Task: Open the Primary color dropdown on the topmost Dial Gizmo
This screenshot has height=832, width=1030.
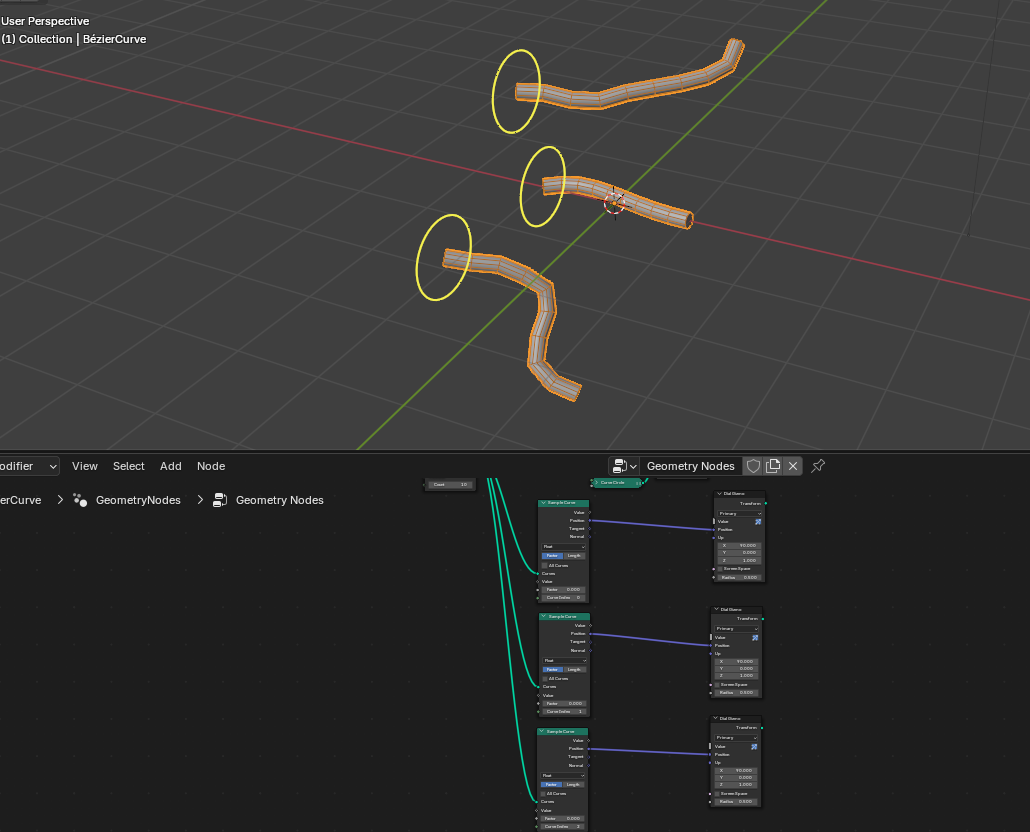Action: [x=739, y=514]
